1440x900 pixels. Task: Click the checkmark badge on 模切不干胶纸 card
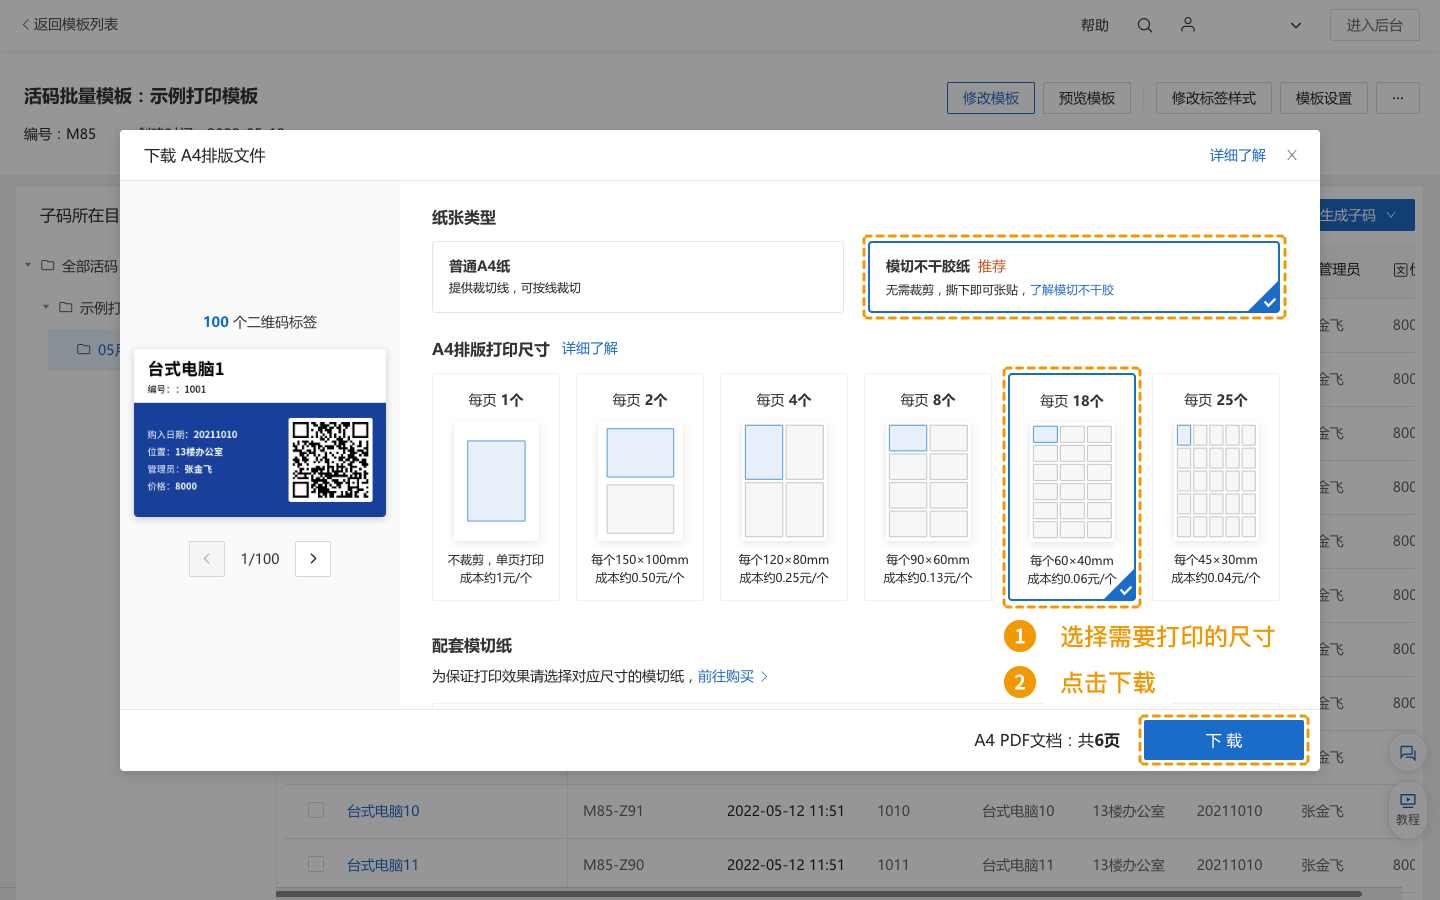tap(1268, 302)
